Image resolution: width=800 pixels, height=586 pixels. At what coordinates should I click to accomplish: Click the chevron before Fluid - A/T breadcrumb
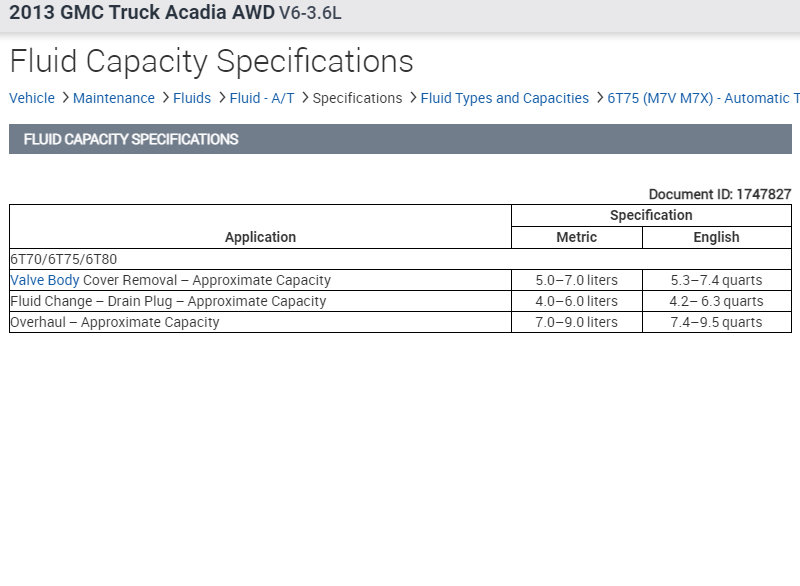coord(221,98)
